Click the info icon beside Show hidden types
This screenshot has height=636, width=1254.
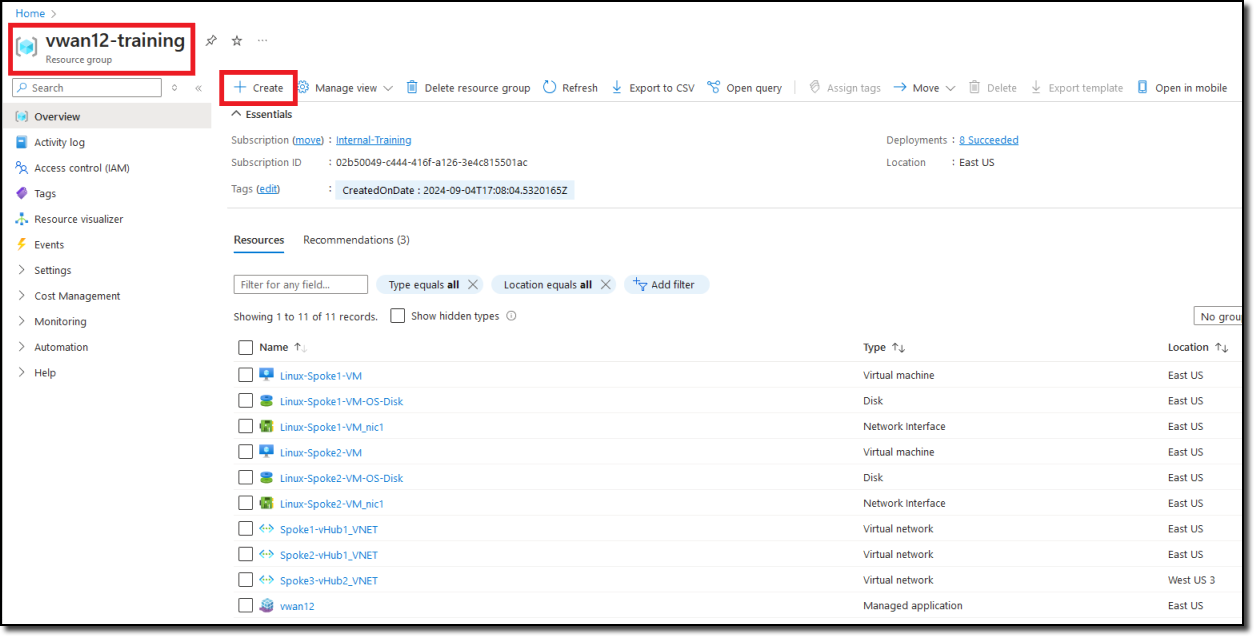pyautogui.click(x=511, y=316)
